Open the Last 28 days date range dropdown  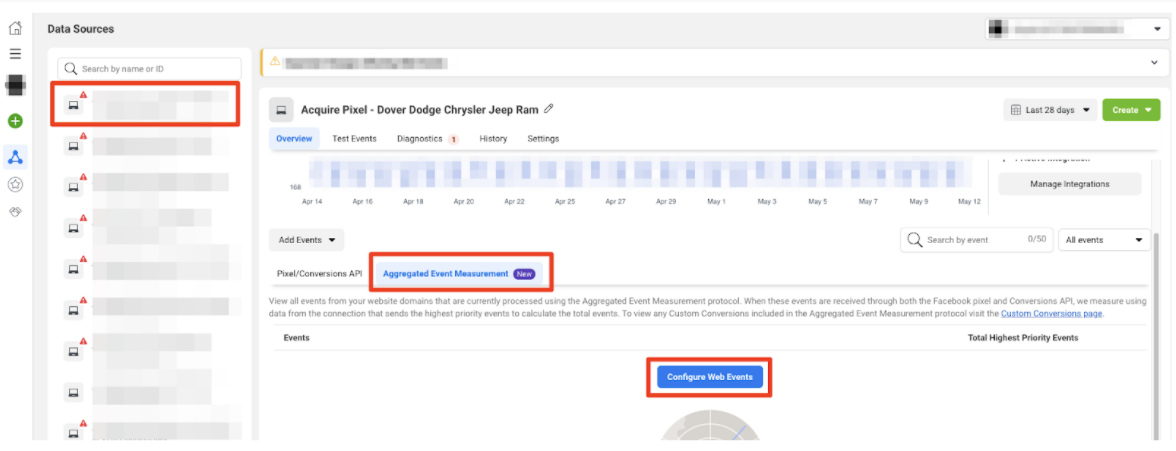point(1050,110)
